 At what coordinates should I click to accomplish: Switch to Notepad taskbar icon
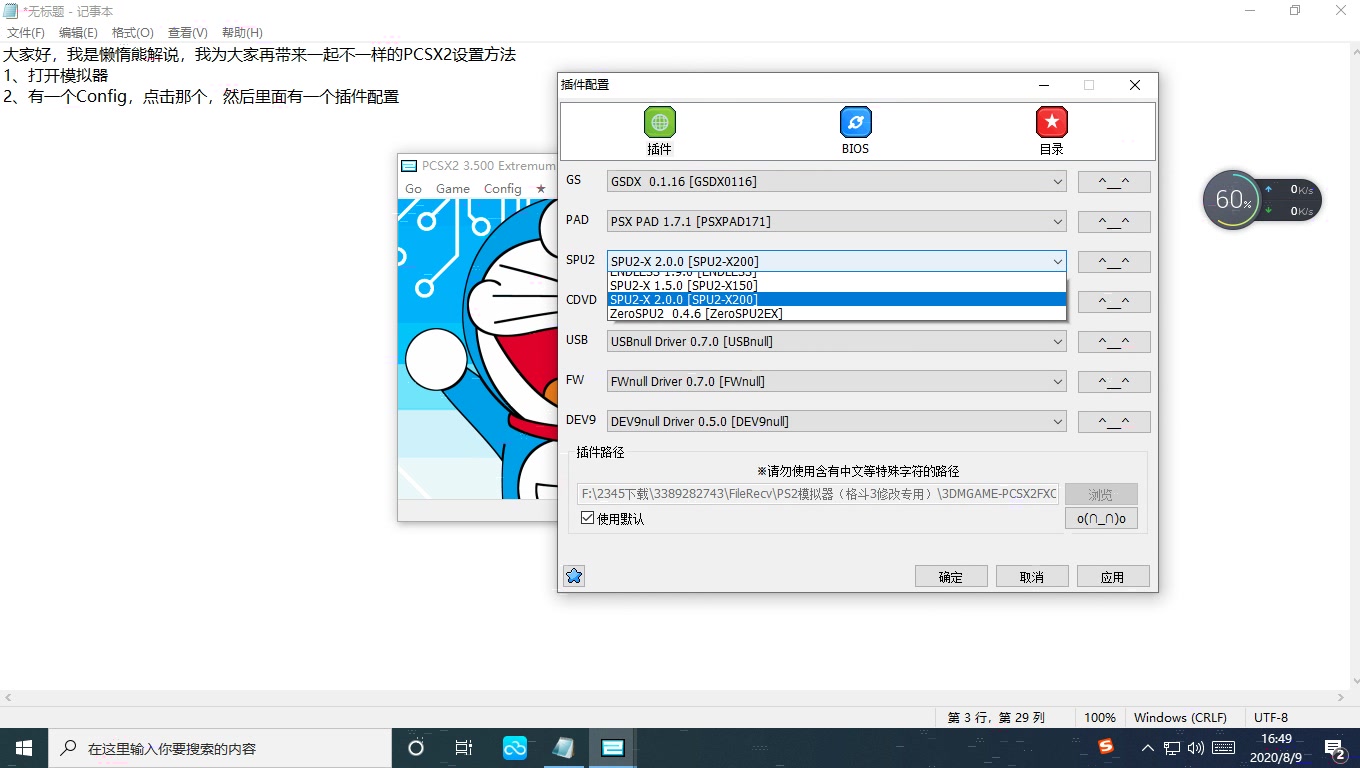tap(563, 748)
